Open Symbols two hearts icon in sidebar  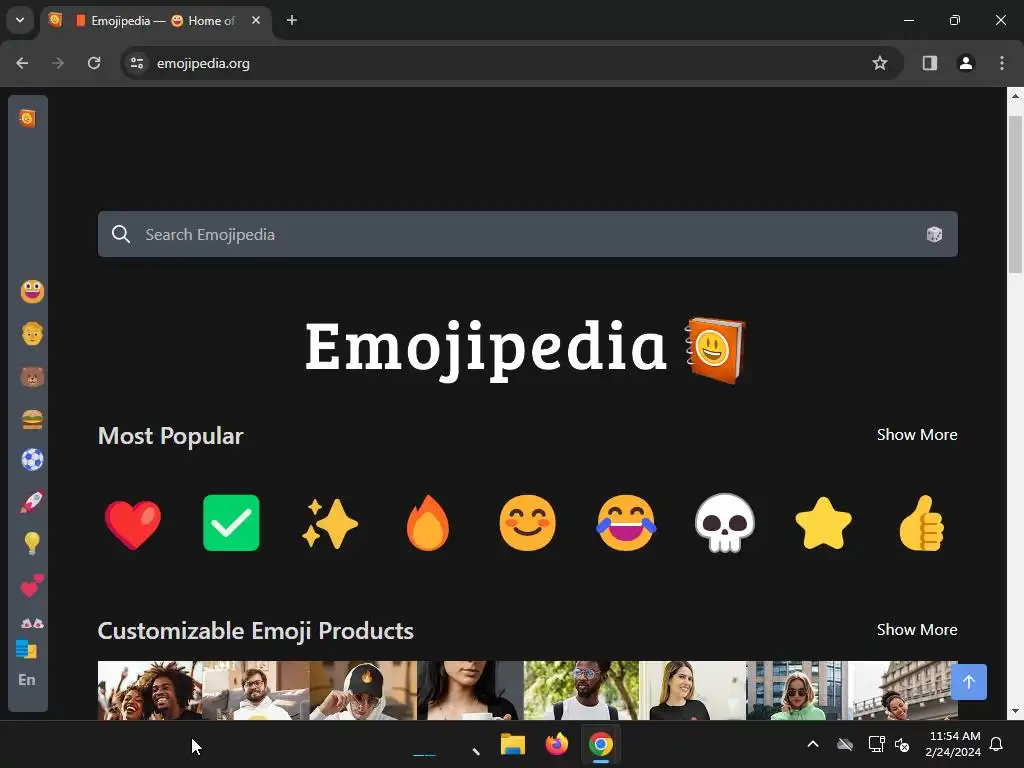32,586
